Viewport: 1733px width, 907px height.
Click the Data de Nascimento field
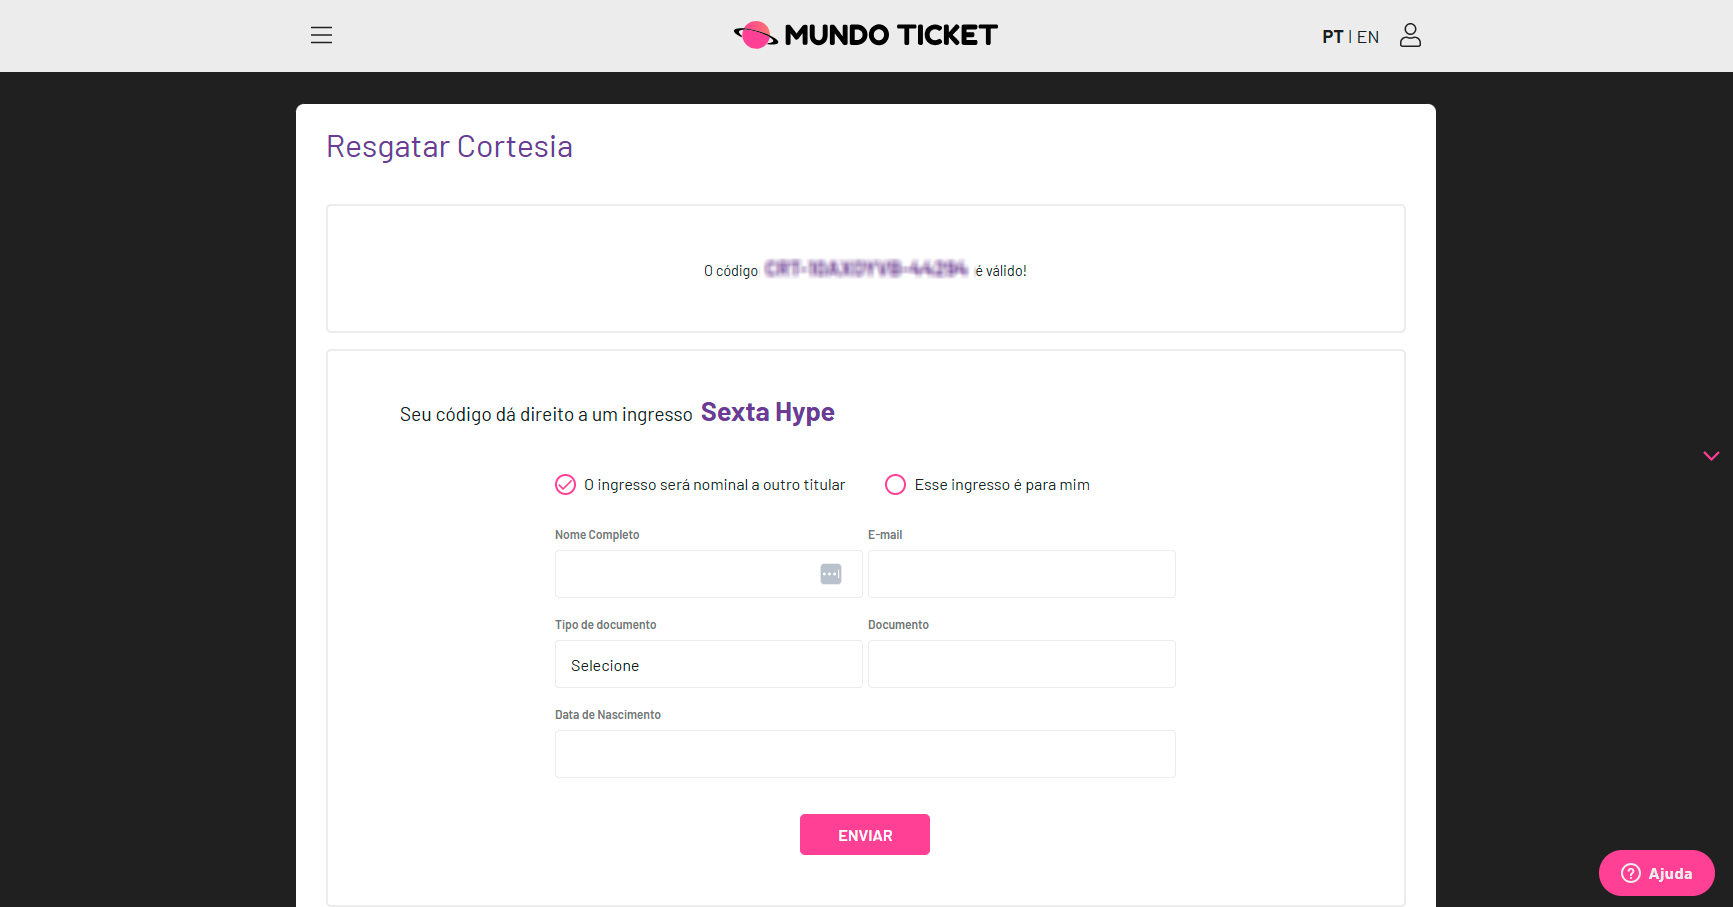tap(865, 754)
